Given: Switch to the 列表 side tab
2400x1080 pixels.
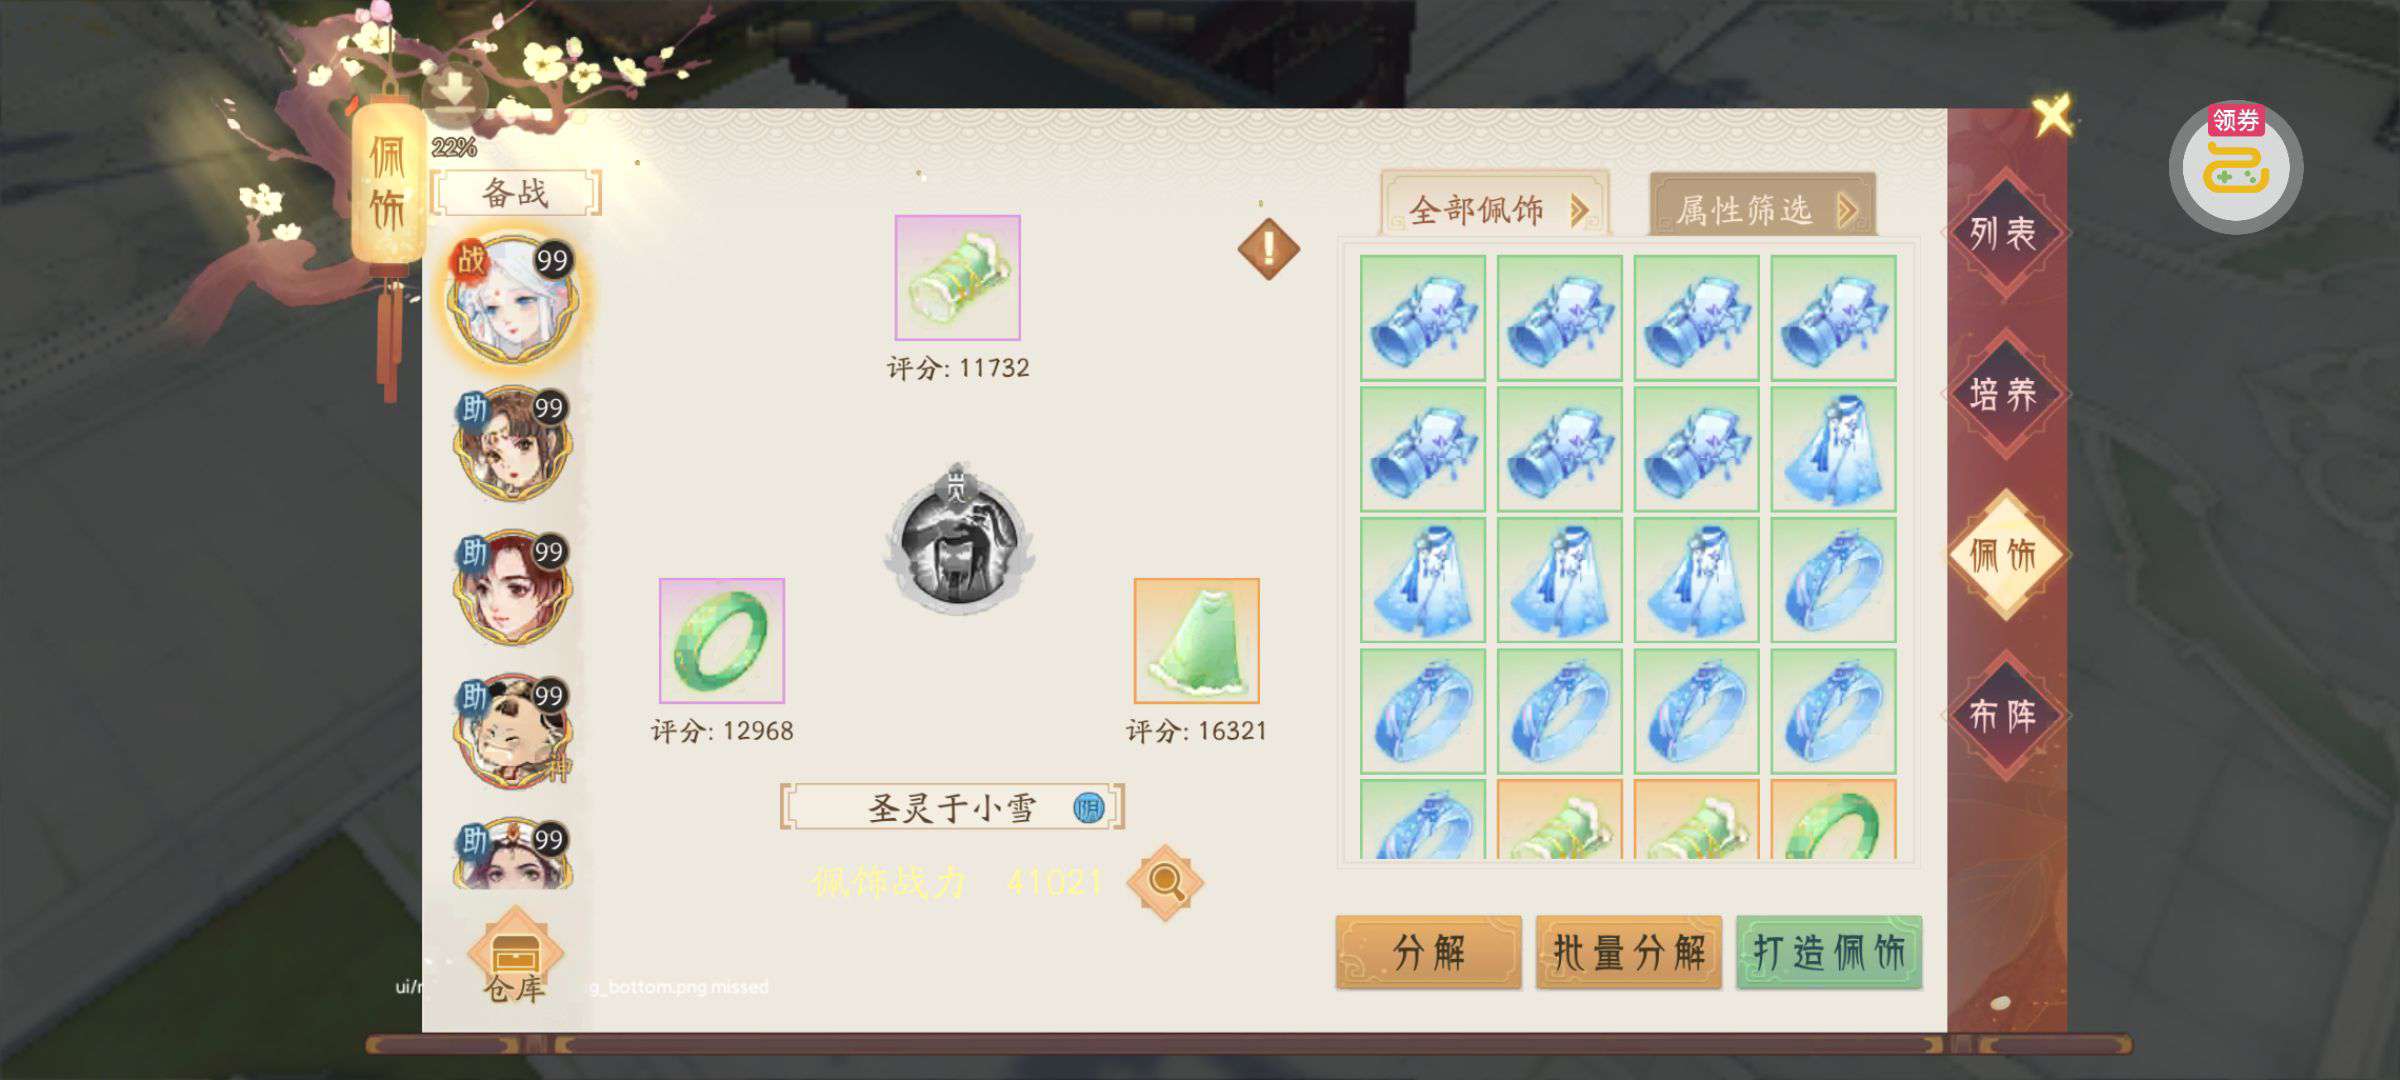Looking at the screenshot, I should [2003, 233].
